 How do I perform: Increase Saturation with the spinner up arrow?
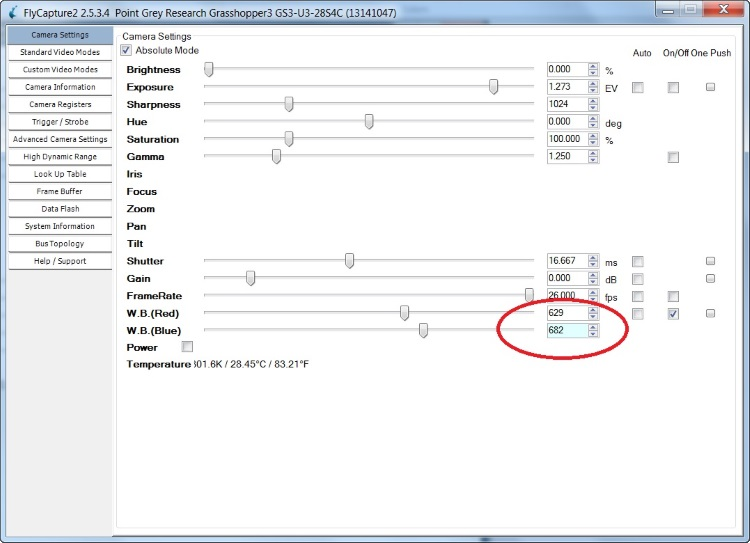pos(593,136)
